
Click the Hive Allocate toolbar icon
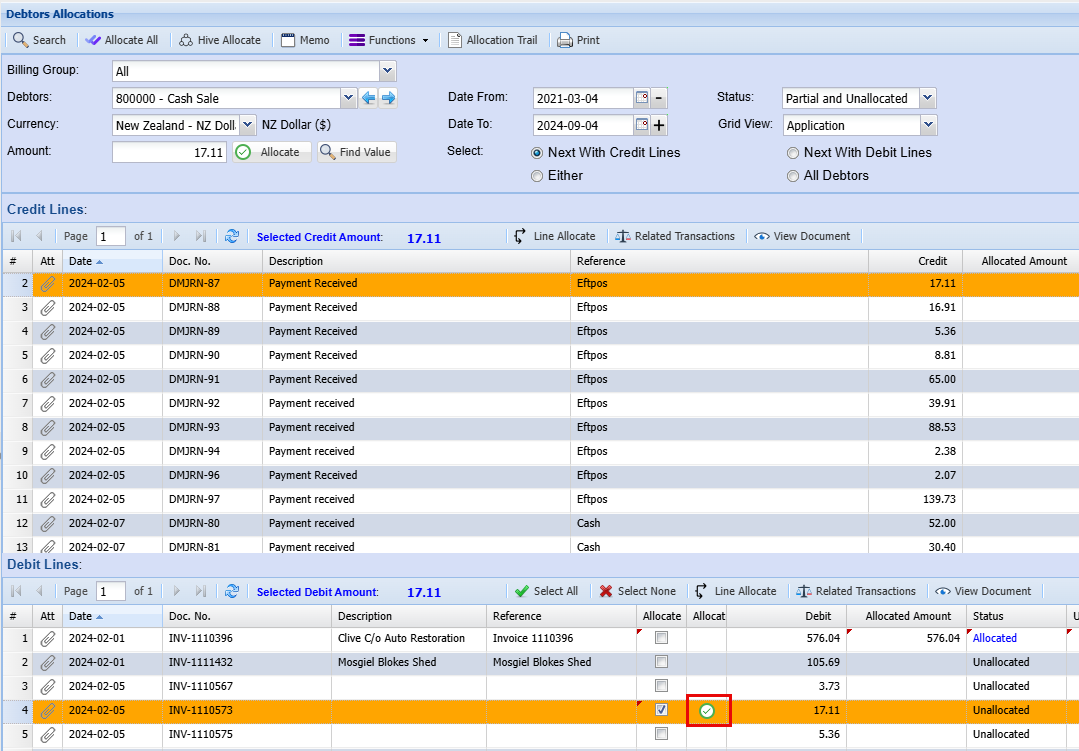(186, 40)
